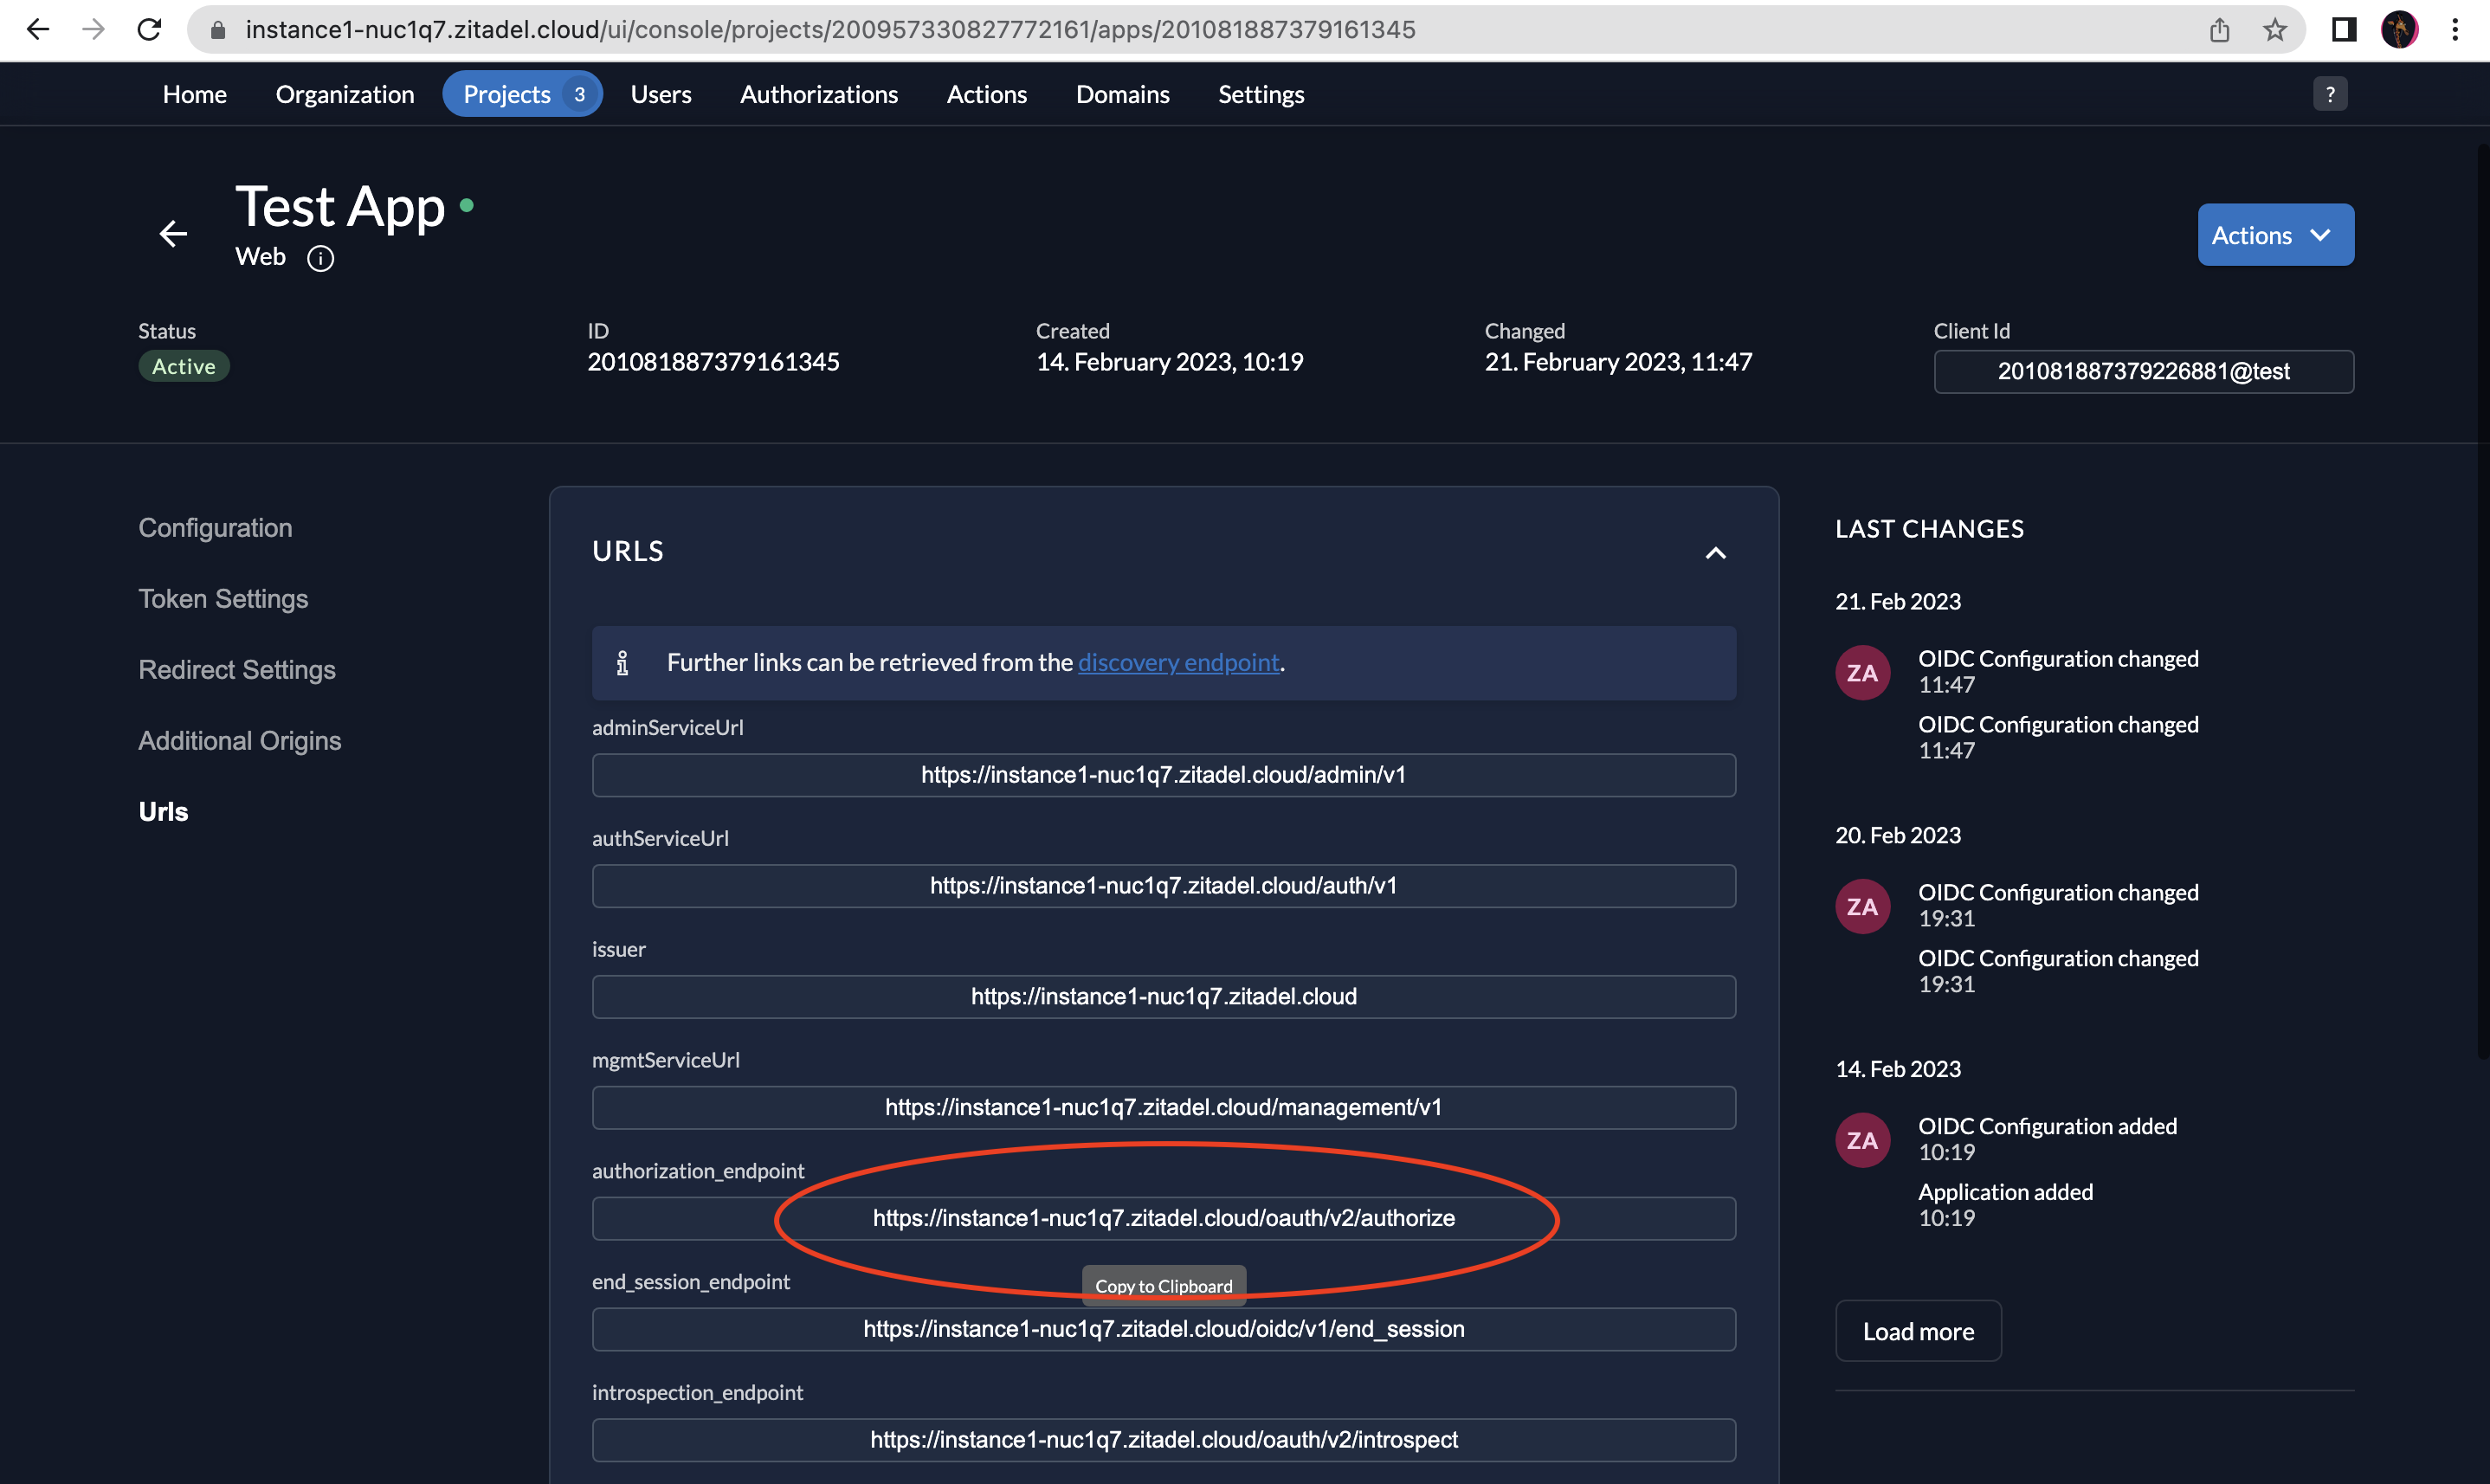Click the back arrow beside Test App
The image size is (2490, 1484).
click(172, 233)
